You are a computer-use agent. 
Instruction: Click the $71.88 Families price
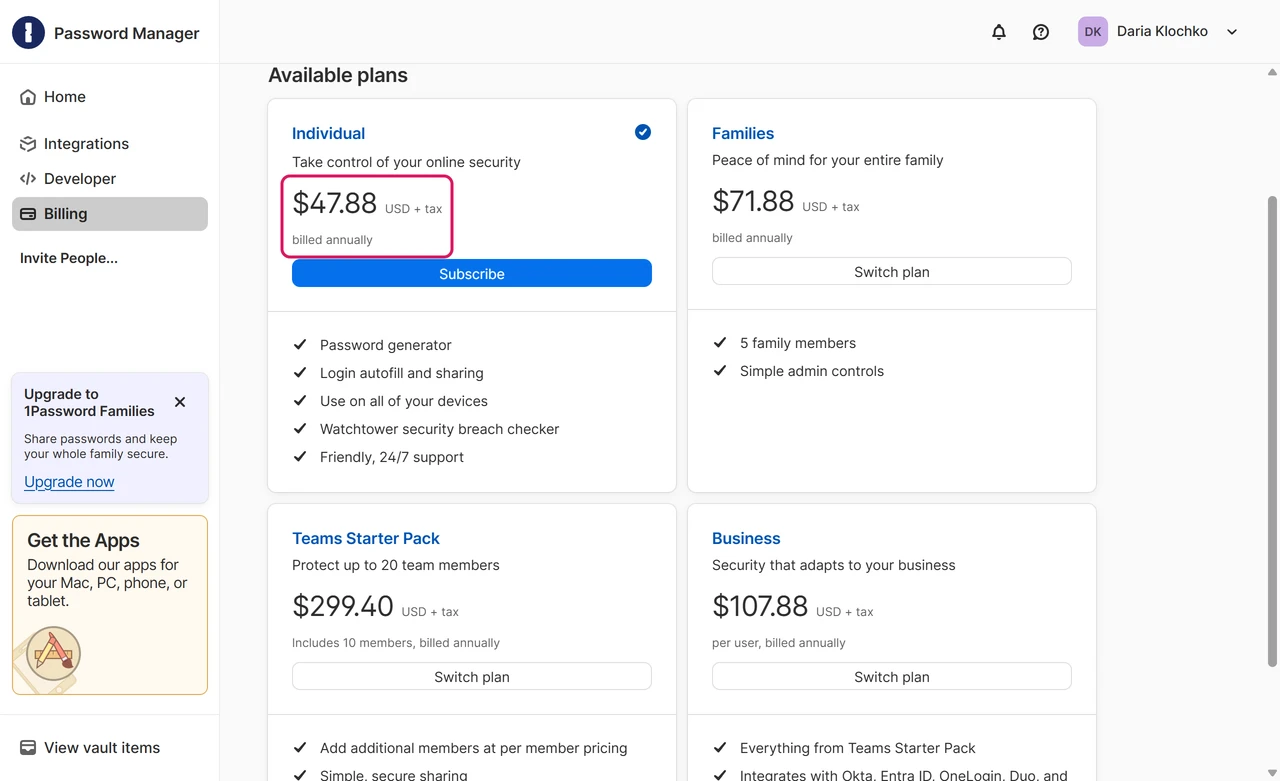pos(753,201)
